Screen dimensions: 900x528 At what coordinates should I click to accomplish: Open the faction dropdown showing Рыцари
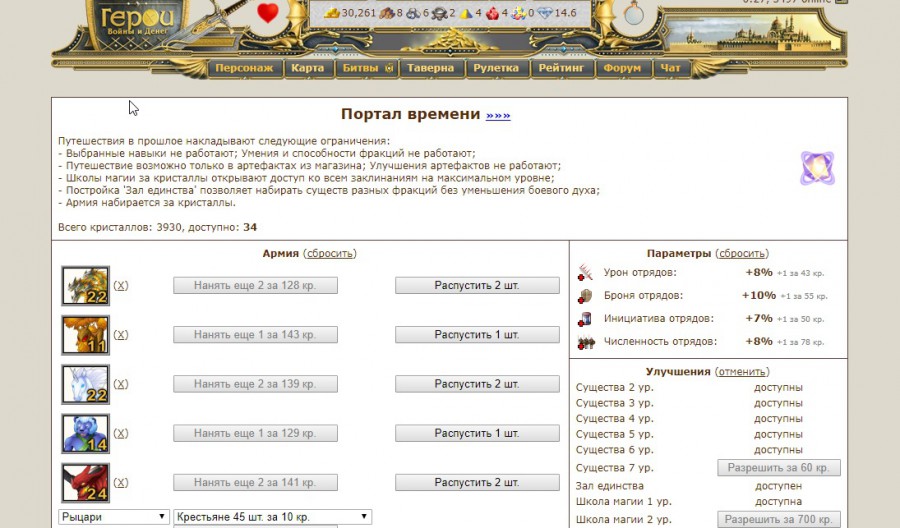click(x=113, y=517)
